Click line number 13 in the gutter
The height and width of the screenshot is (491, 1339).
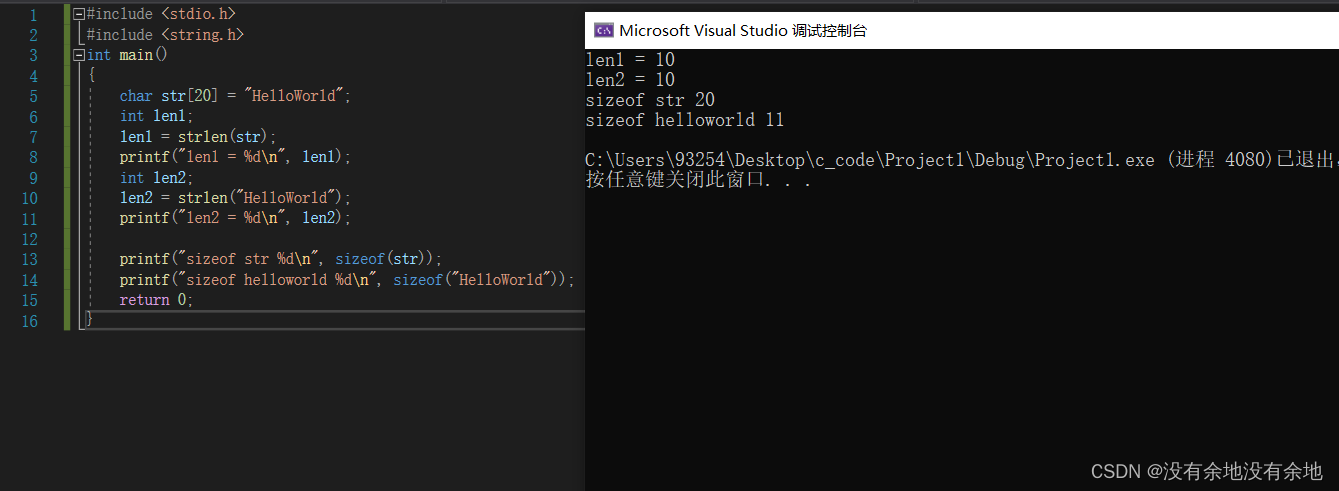[29, 259]
